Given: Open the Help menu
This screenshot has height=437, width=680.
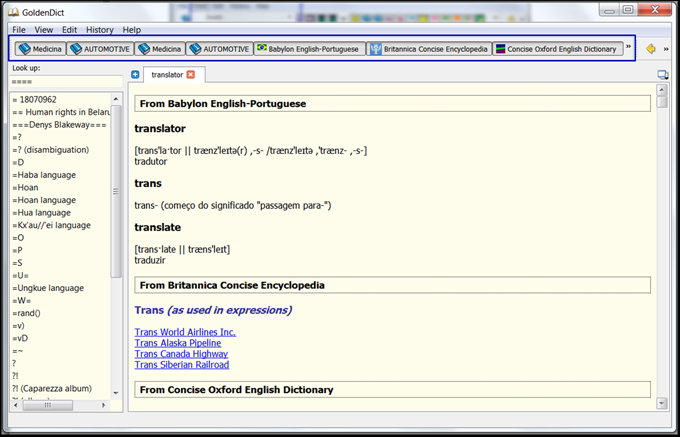Looking at the screenshot, I should [x=131, y=29].
